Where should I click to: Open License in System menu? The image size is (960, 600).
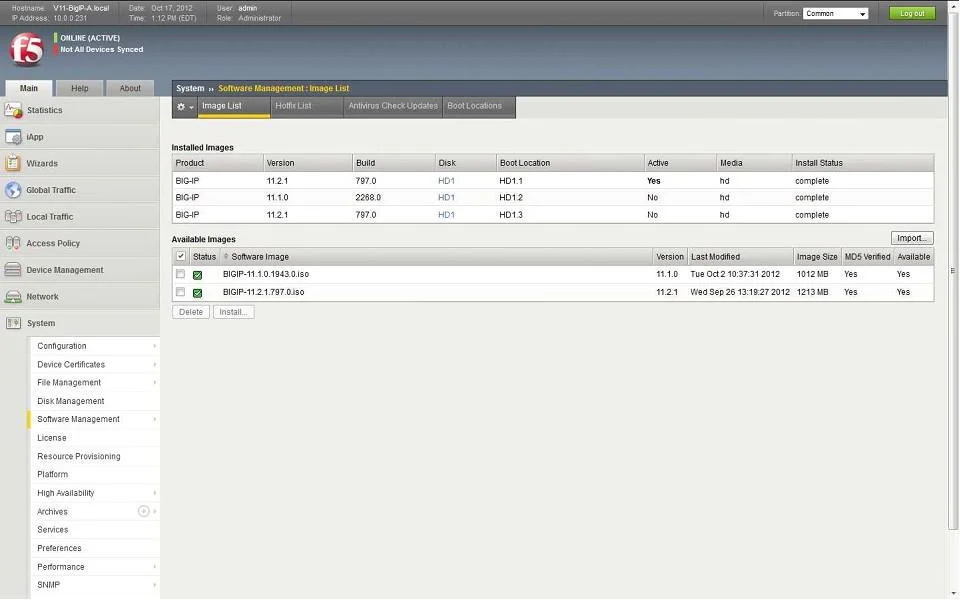pos(51,438)
